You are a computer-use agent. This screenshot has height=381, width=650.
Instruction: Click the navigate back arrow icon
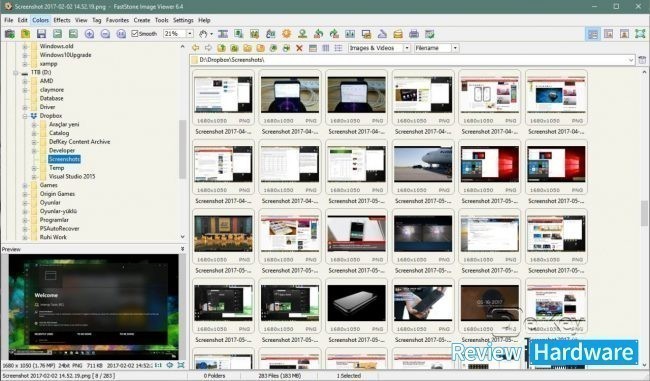click(x=196, y=48)
